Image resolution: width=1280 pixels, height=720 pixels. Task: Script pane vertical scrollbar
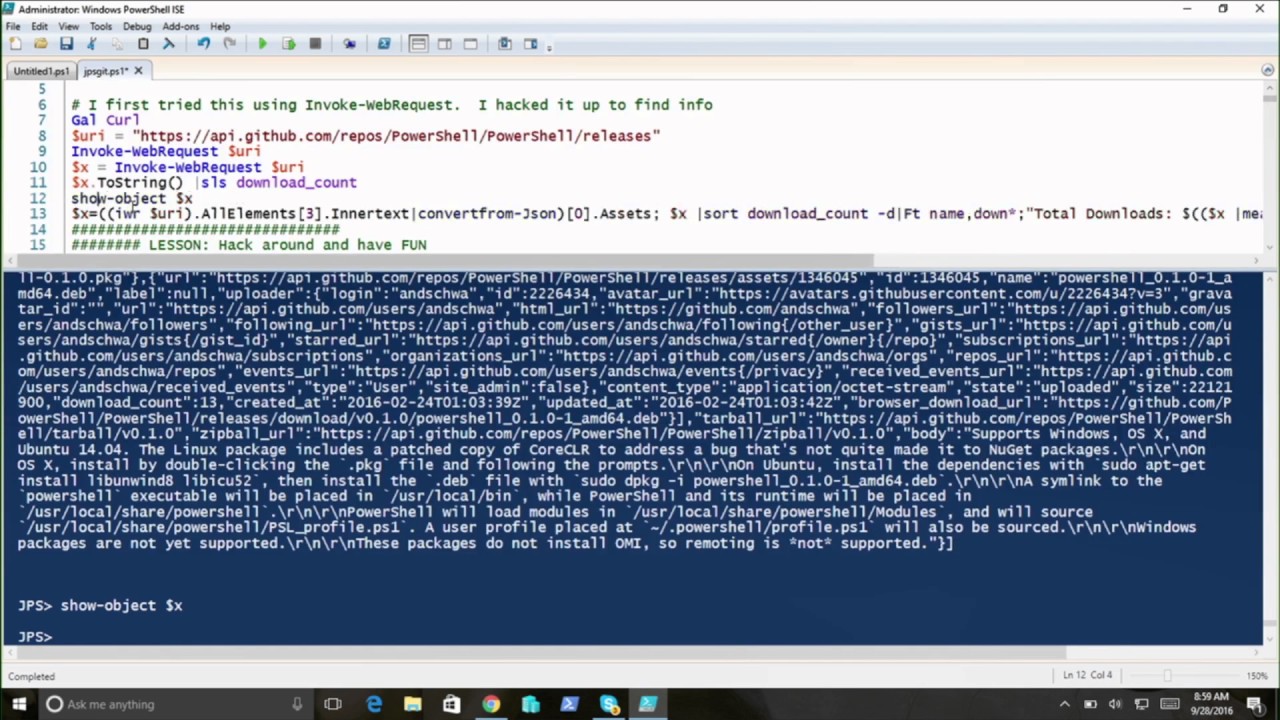[1269, 167]
